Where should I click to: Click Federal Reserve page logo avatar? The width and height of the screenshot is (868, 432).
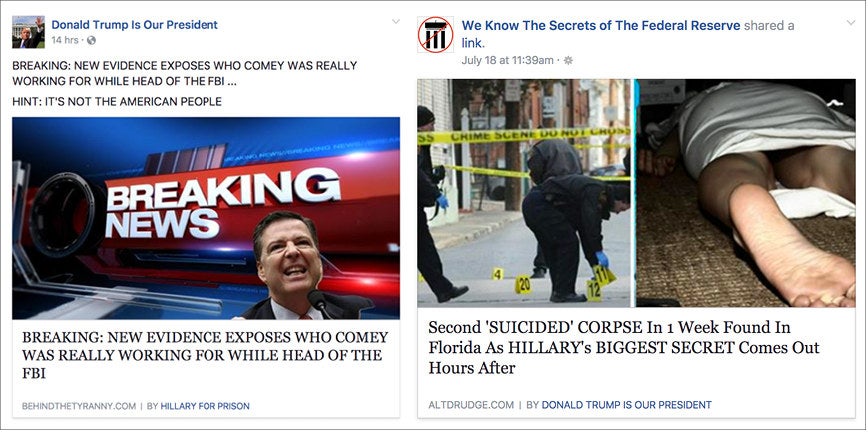(x=435, y=34)
